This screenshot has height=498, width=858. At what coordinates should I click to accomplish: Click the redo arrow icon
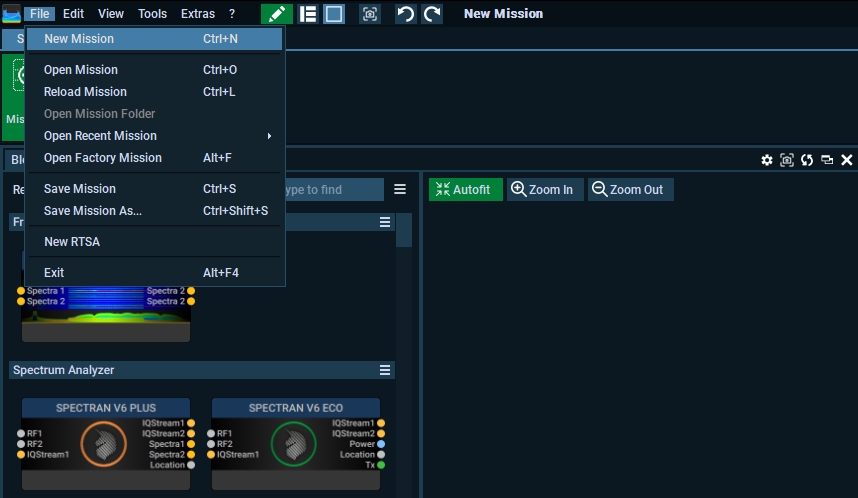coord(432,14)
